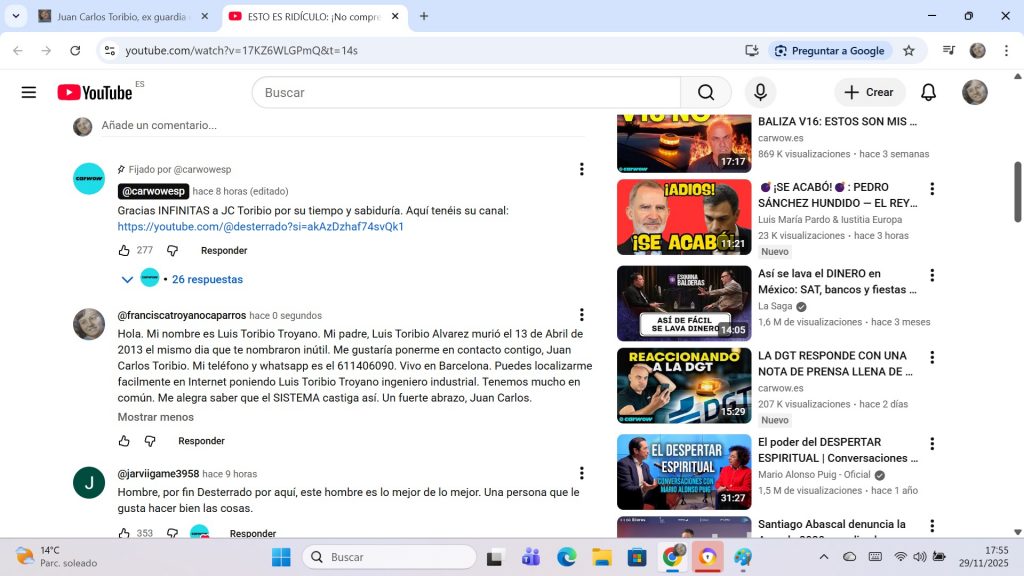1024x576 pixels.
Task: Reload the page in browser
Action: [x=75, y=50]
